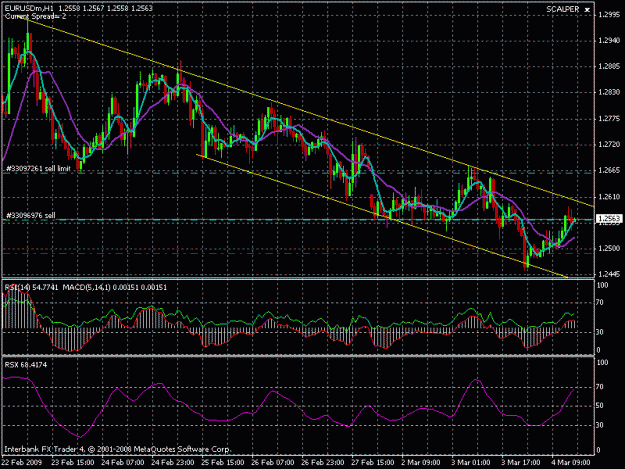Image resolution: width=625 pixels, height=469 pixels.
Task: Click the RSX panel scale value 50
Action: tap(600, 406)
